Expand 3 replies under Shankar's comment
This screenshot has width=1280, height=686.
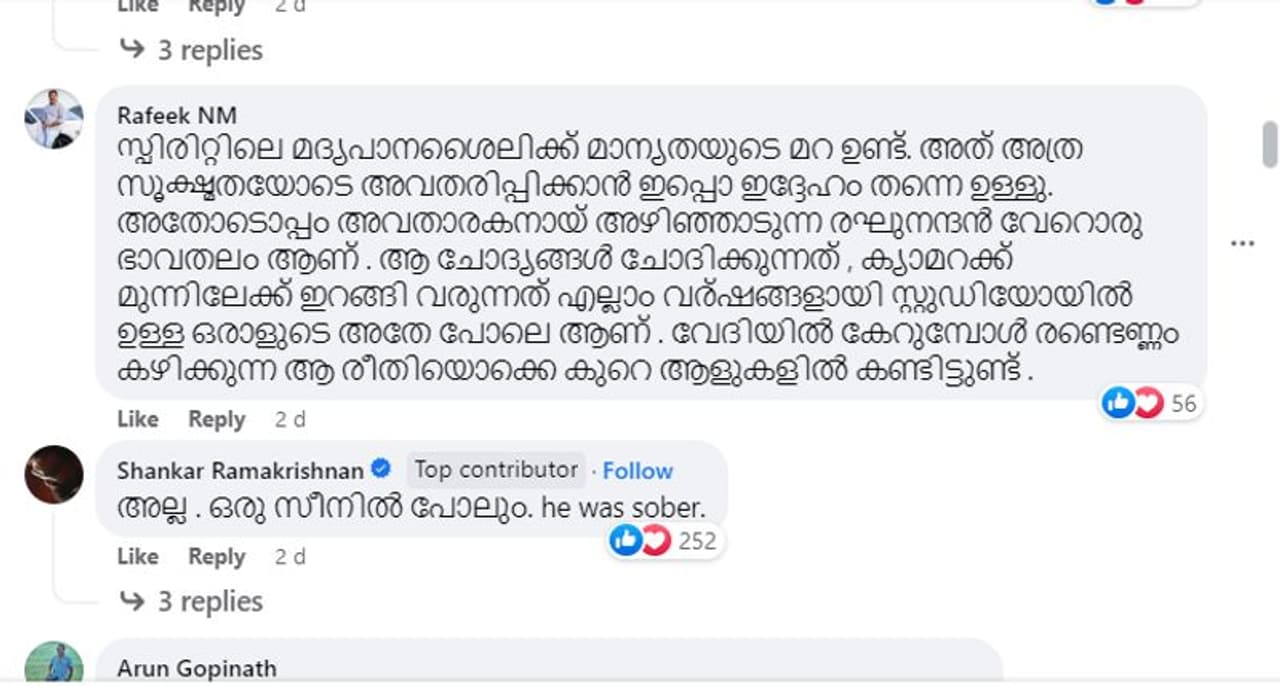pos(191,601)
